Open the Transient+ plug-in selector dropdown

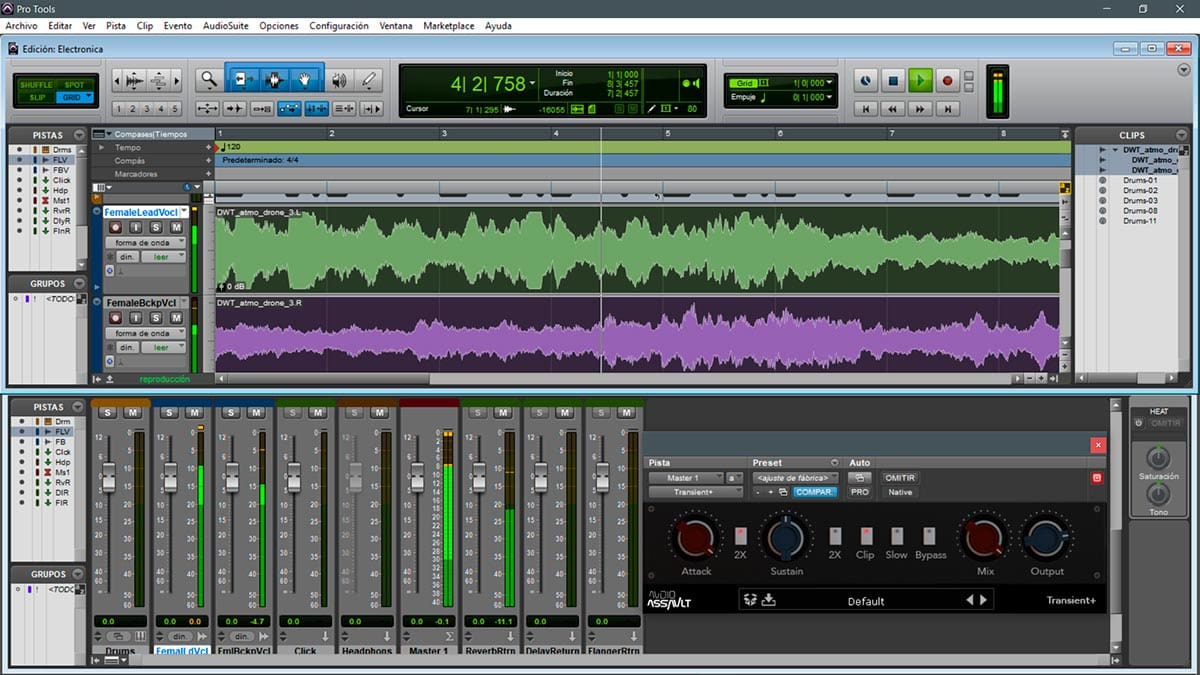click(x=696, y=492)
